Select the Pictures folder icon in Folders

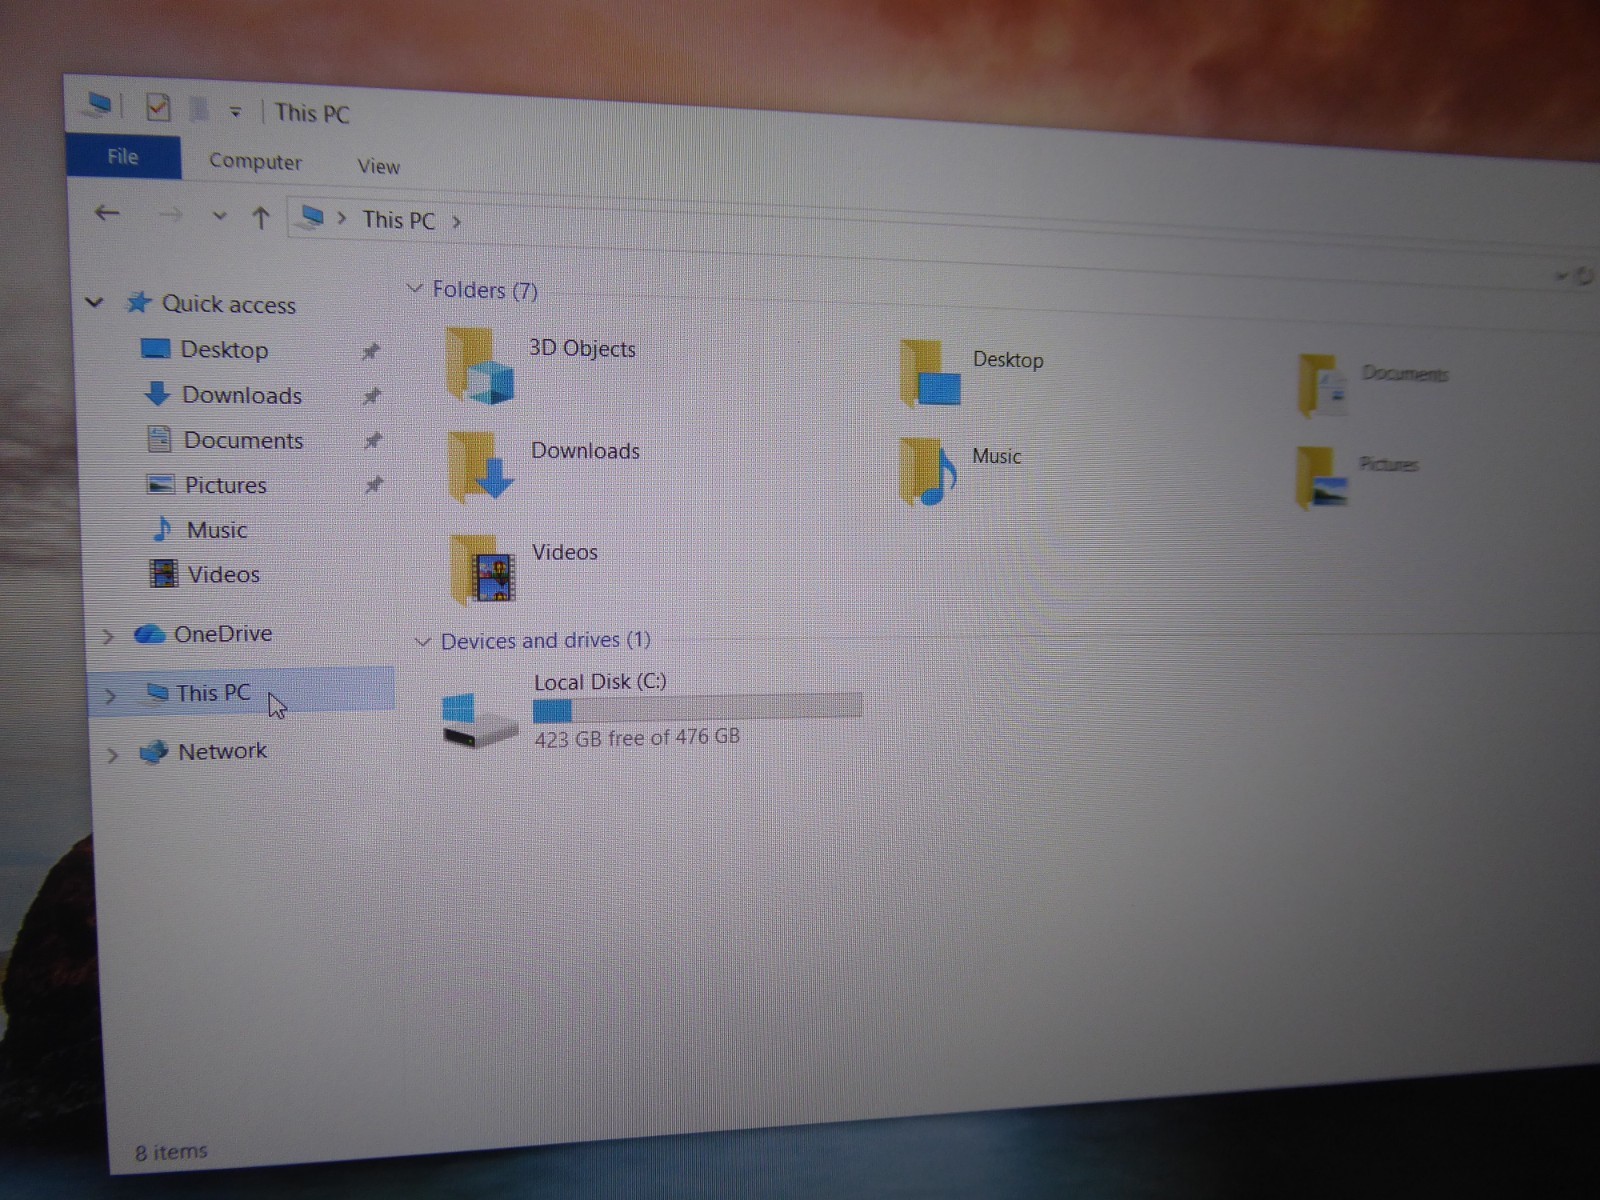(x=1321, y=477)
